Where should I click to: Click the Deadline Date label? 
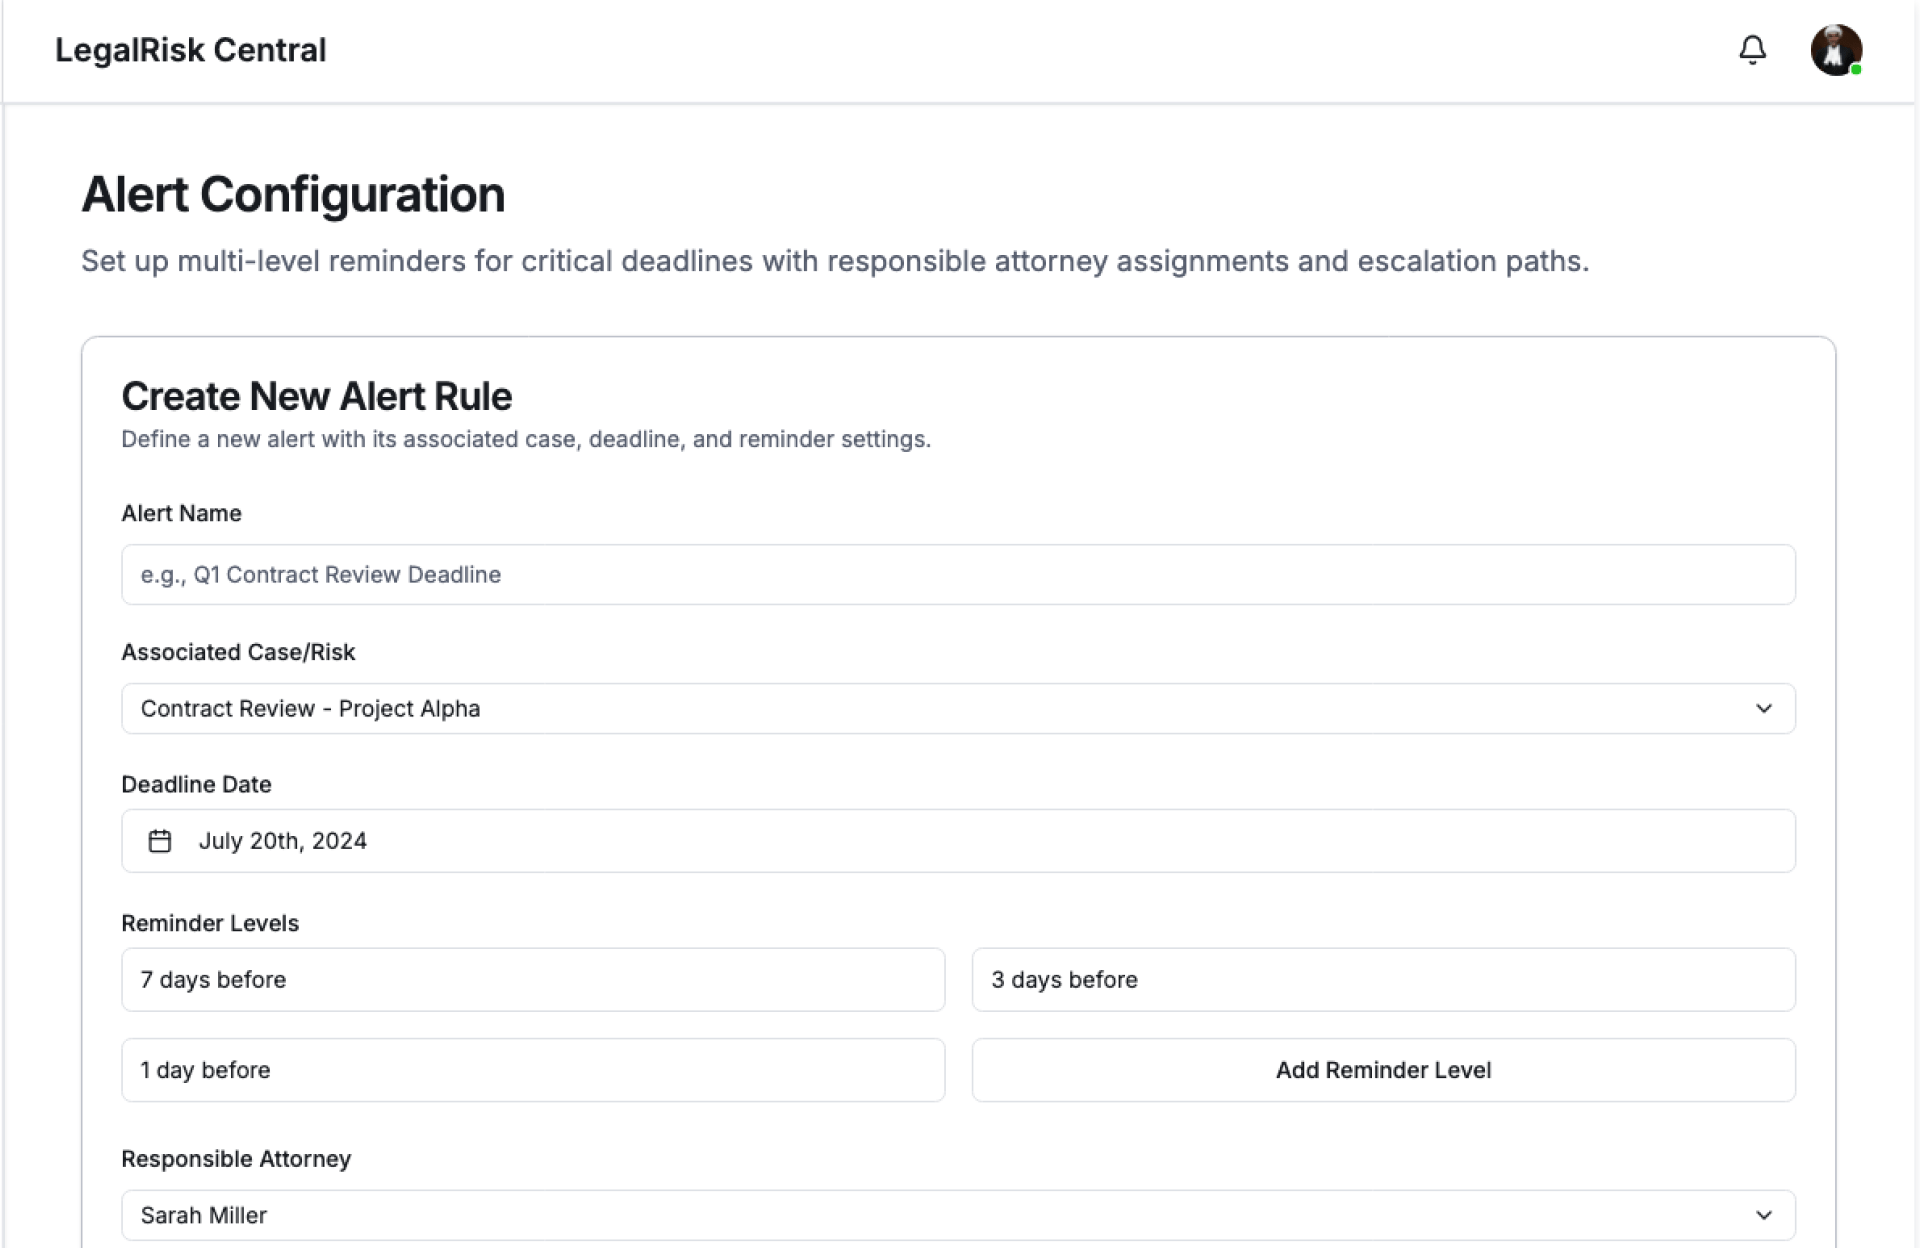point(196,784)
